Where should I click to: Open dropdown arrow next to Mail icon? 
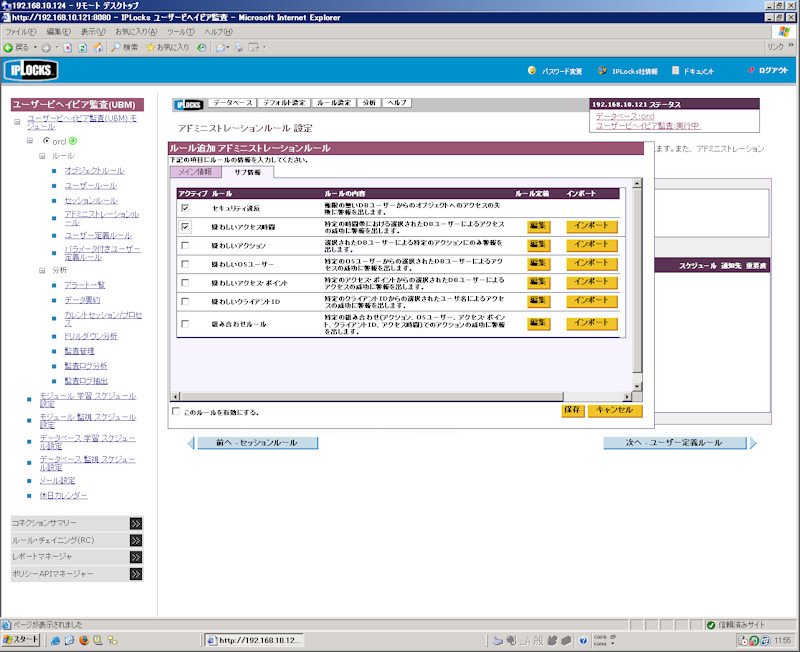228,47
